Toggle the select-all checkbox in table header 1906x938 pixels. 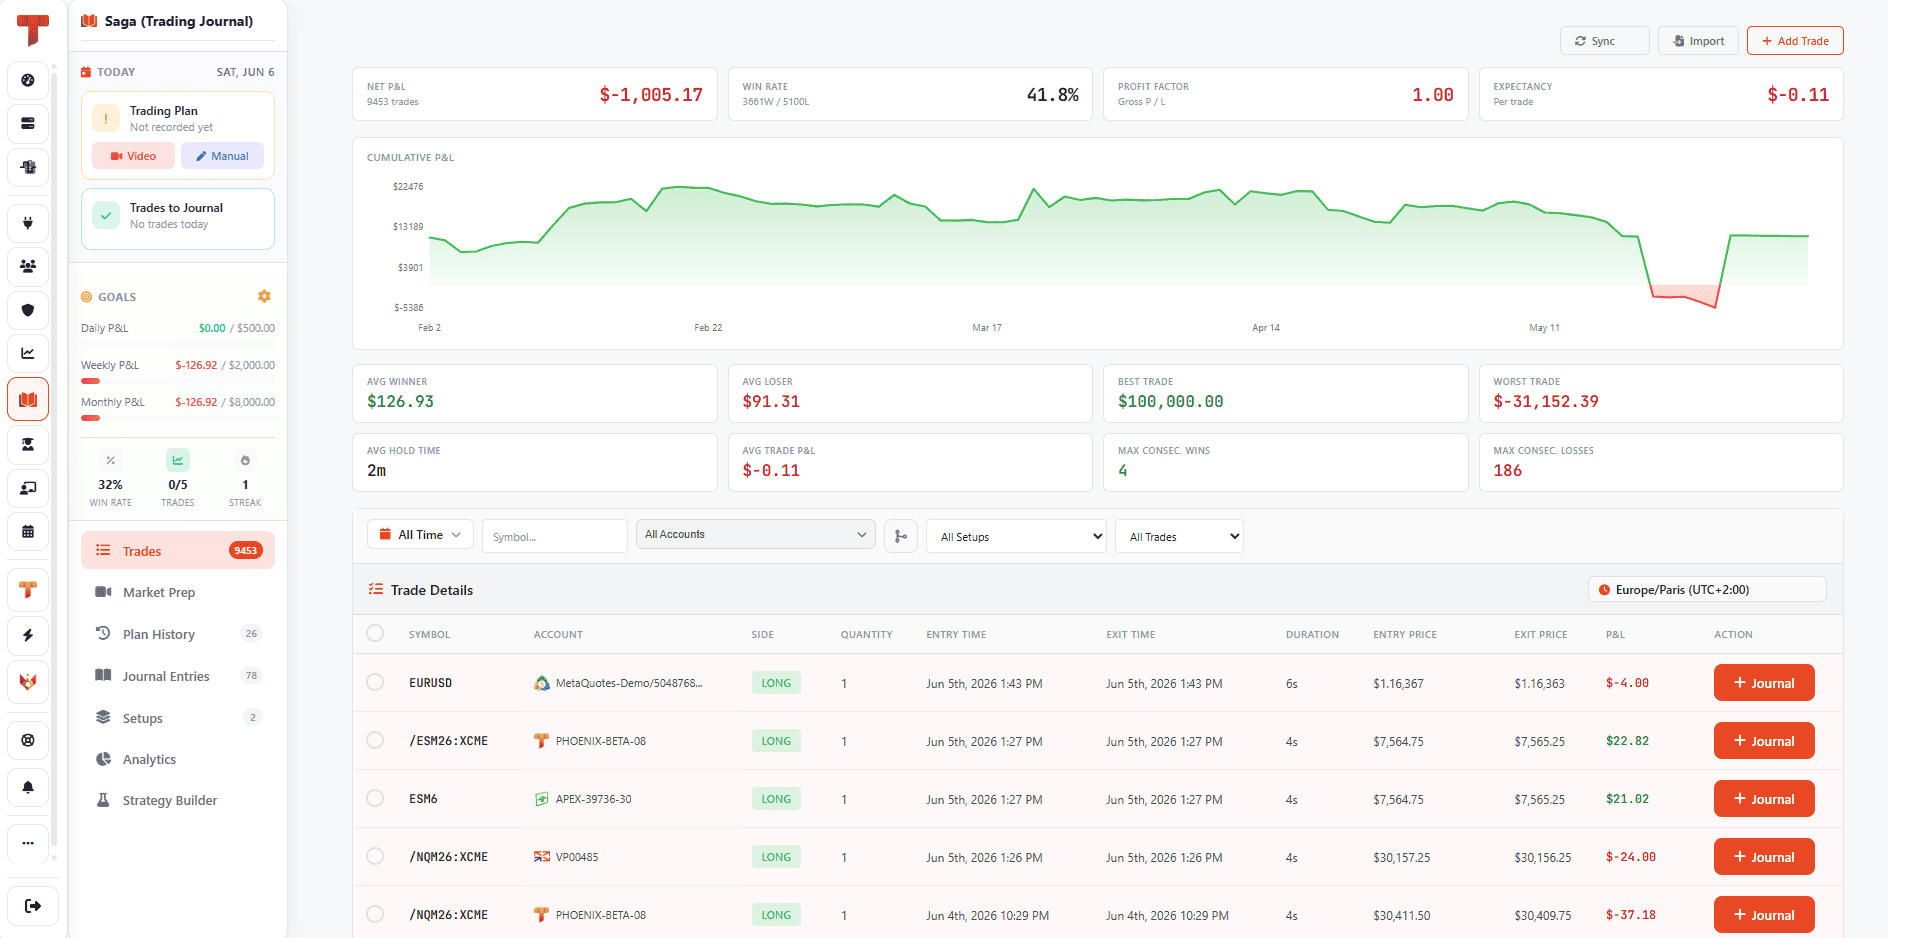click(375, 633)
